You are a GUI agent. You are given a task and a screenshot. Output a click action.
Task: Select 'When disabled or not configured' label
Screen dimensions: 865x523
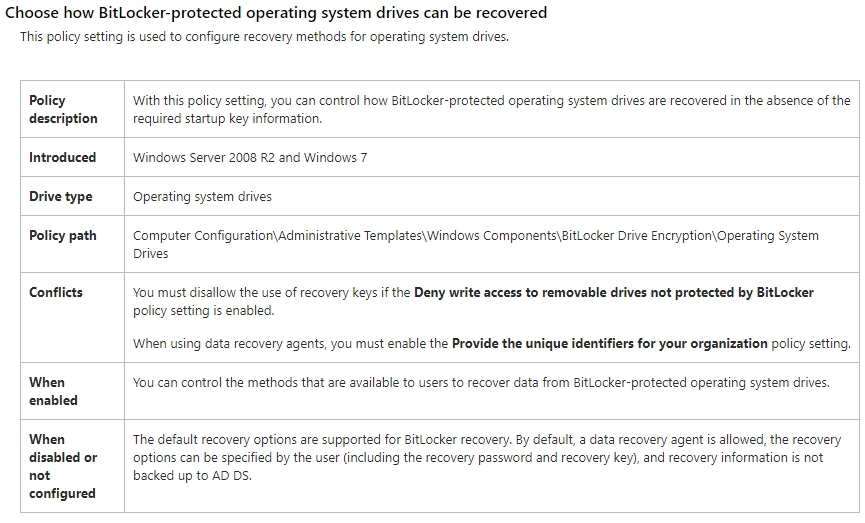[63, 466]
